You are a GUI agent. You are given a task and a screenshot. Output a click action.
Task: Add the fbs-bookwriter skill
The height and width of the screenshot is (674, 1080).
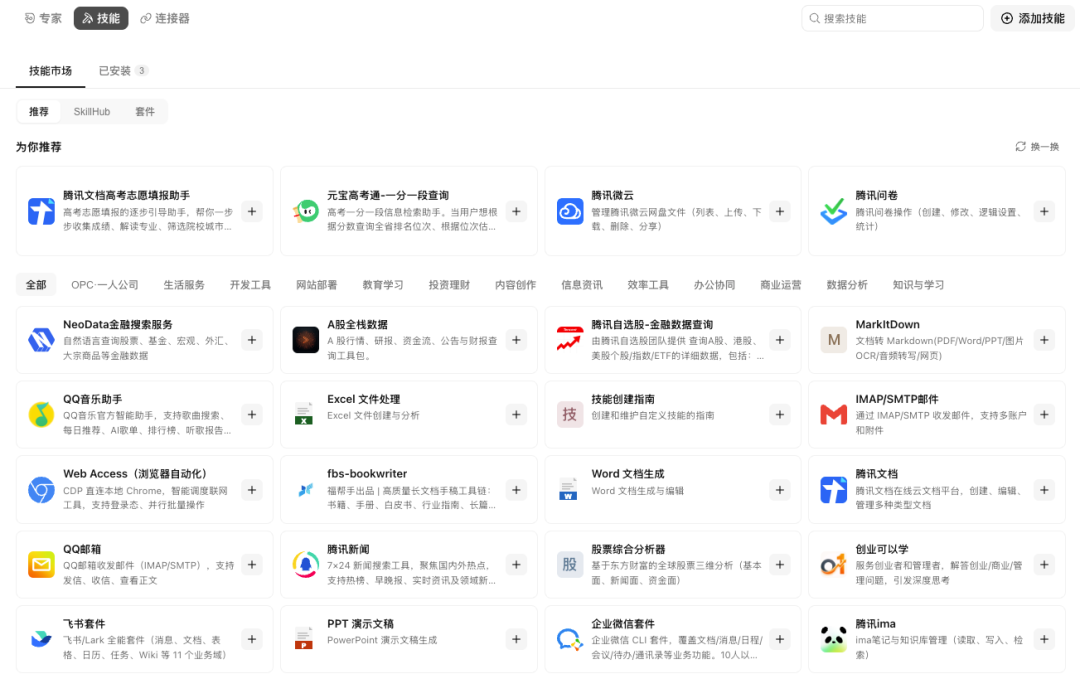point(516,490)
